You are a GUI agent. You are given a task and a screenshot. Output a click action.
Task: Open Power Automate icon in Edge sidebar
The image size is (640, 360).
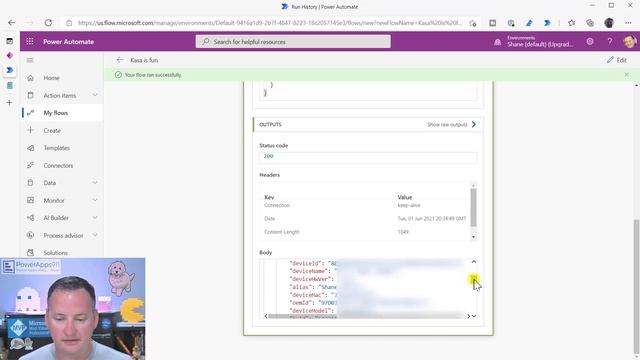pyautogui.click(x=9, y=70)
